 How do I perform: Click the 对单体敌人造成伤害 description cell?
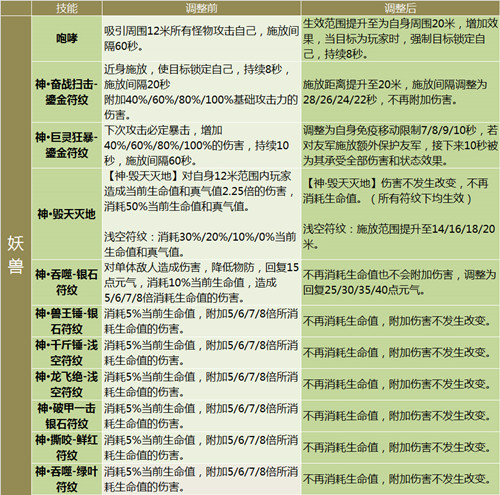[201, 282]
